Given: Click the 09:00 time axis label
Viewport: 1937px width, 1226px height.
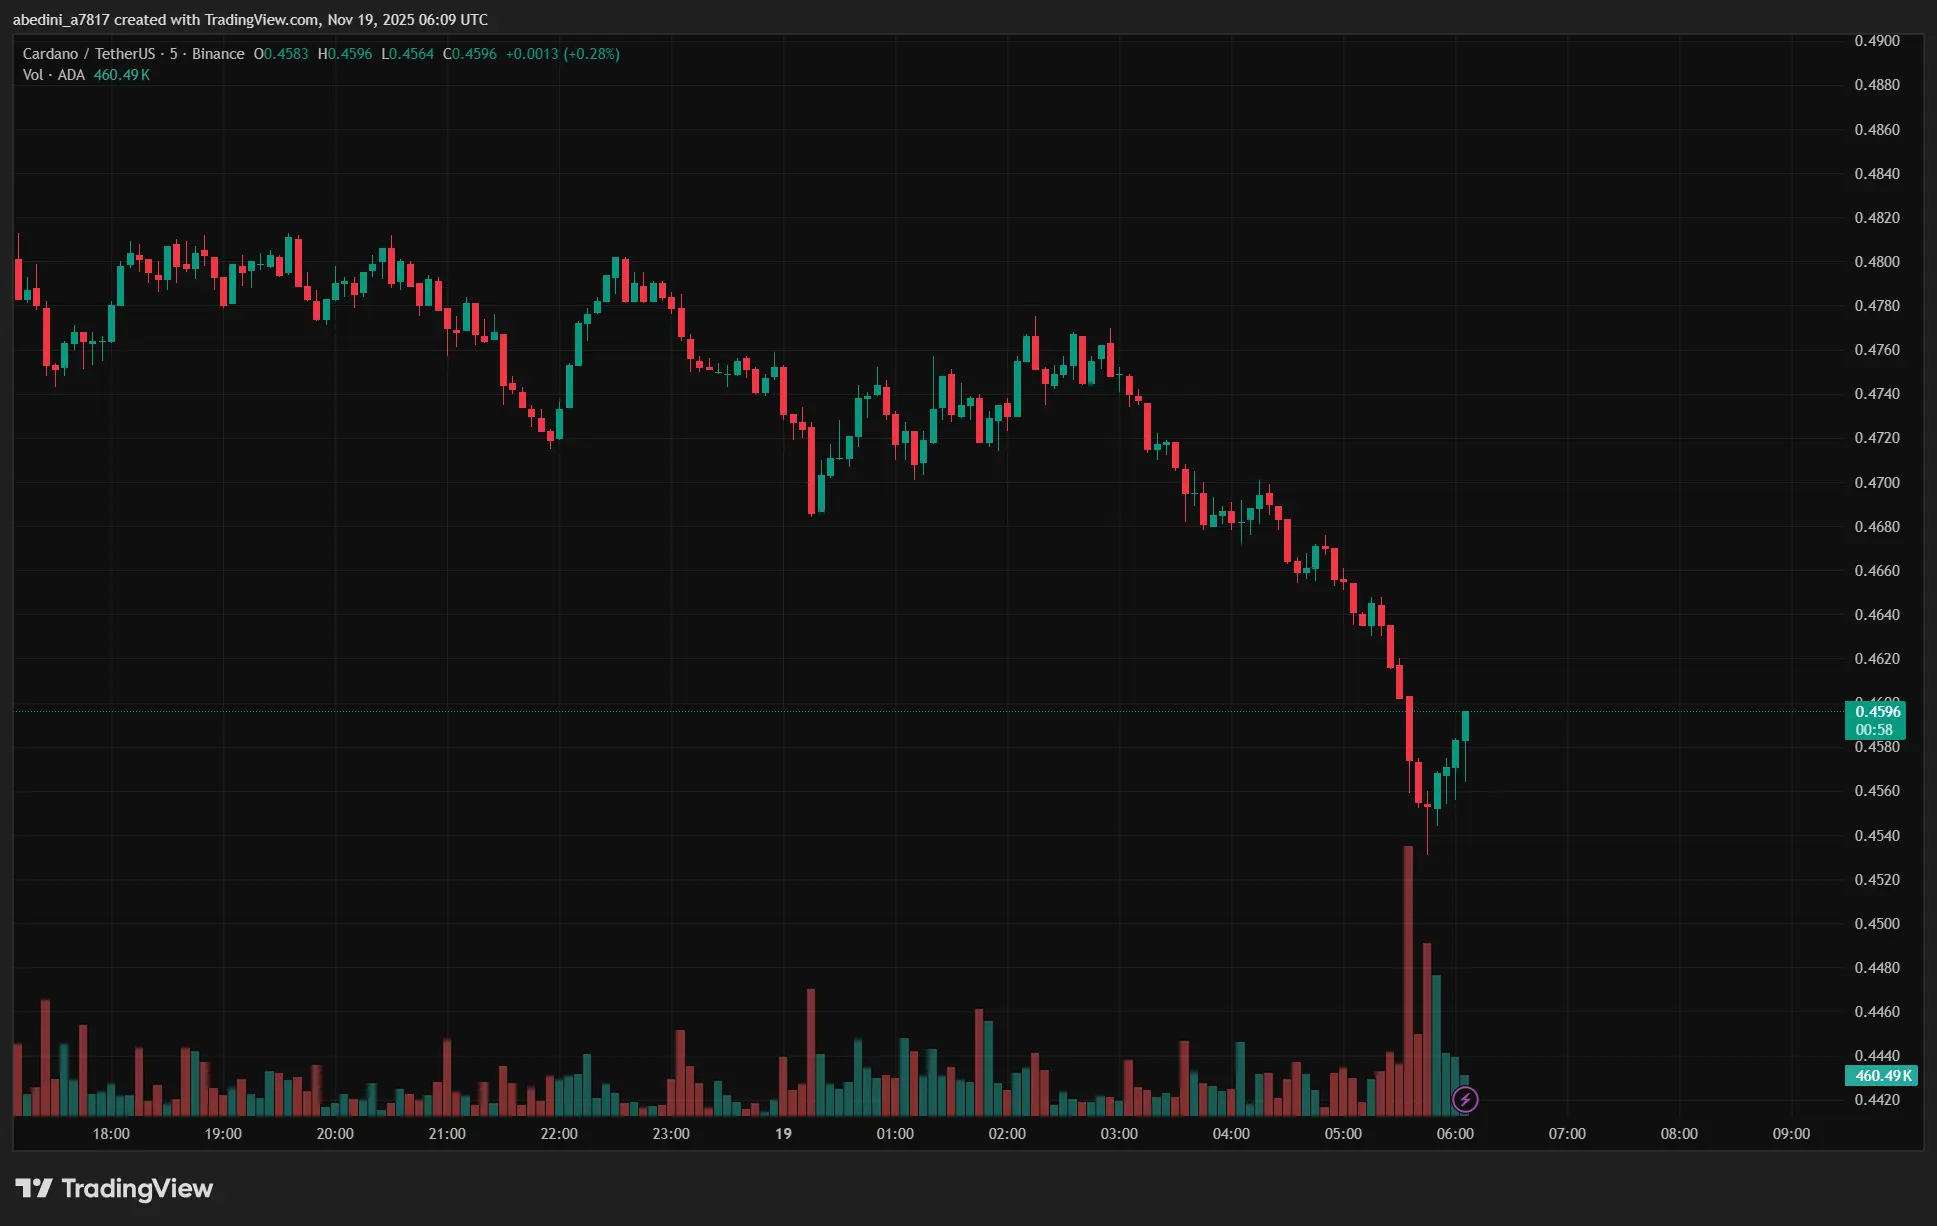Looking at the screenshot, I should [x=1791, y=1133].
